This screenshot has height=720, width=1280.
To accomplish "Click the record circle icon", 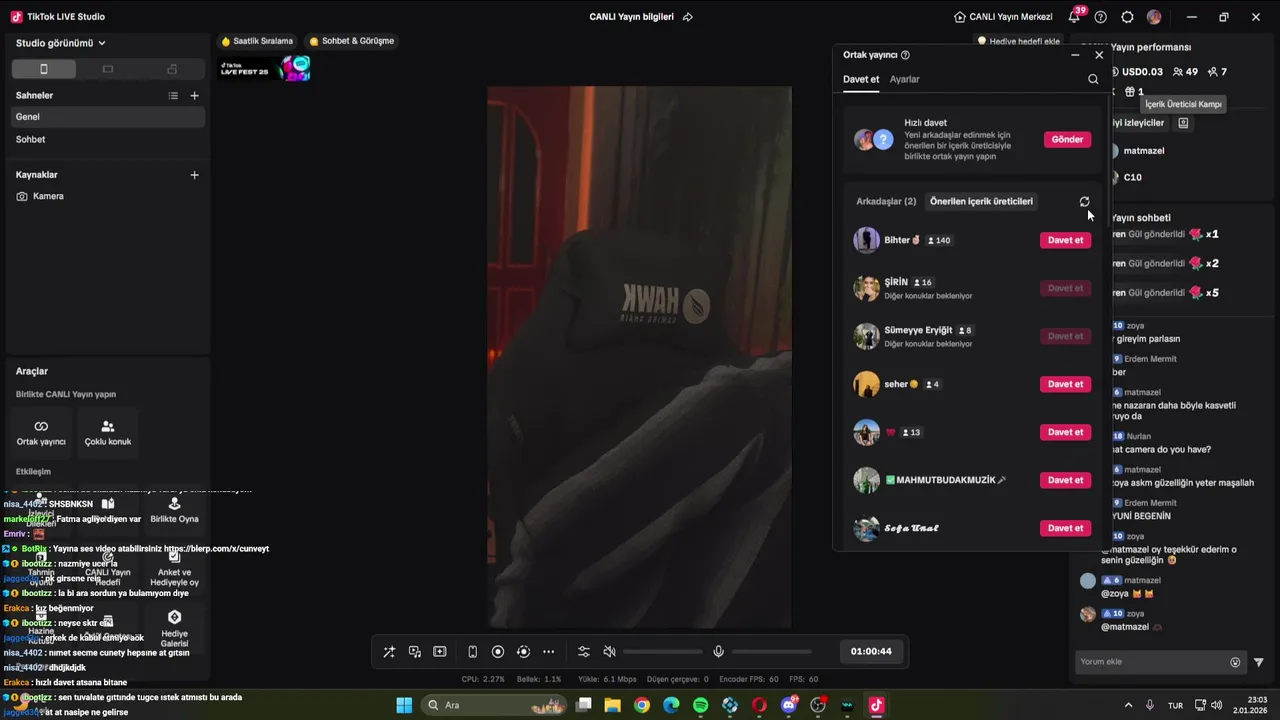I will coord(498,652).
